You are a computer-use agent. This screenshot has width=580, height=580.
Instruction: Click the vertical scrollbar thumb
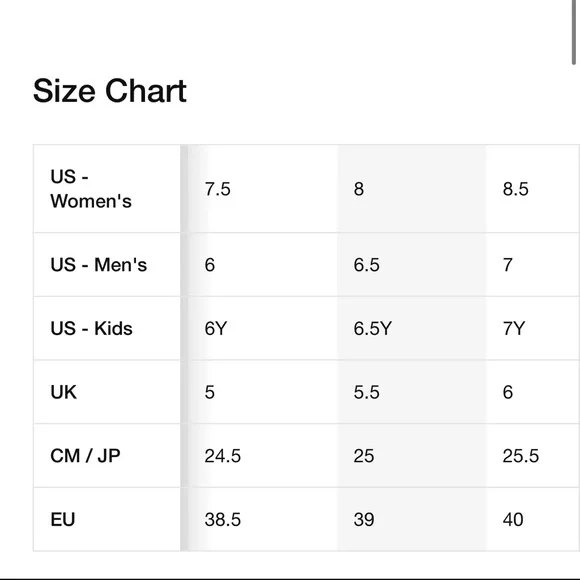574,32
